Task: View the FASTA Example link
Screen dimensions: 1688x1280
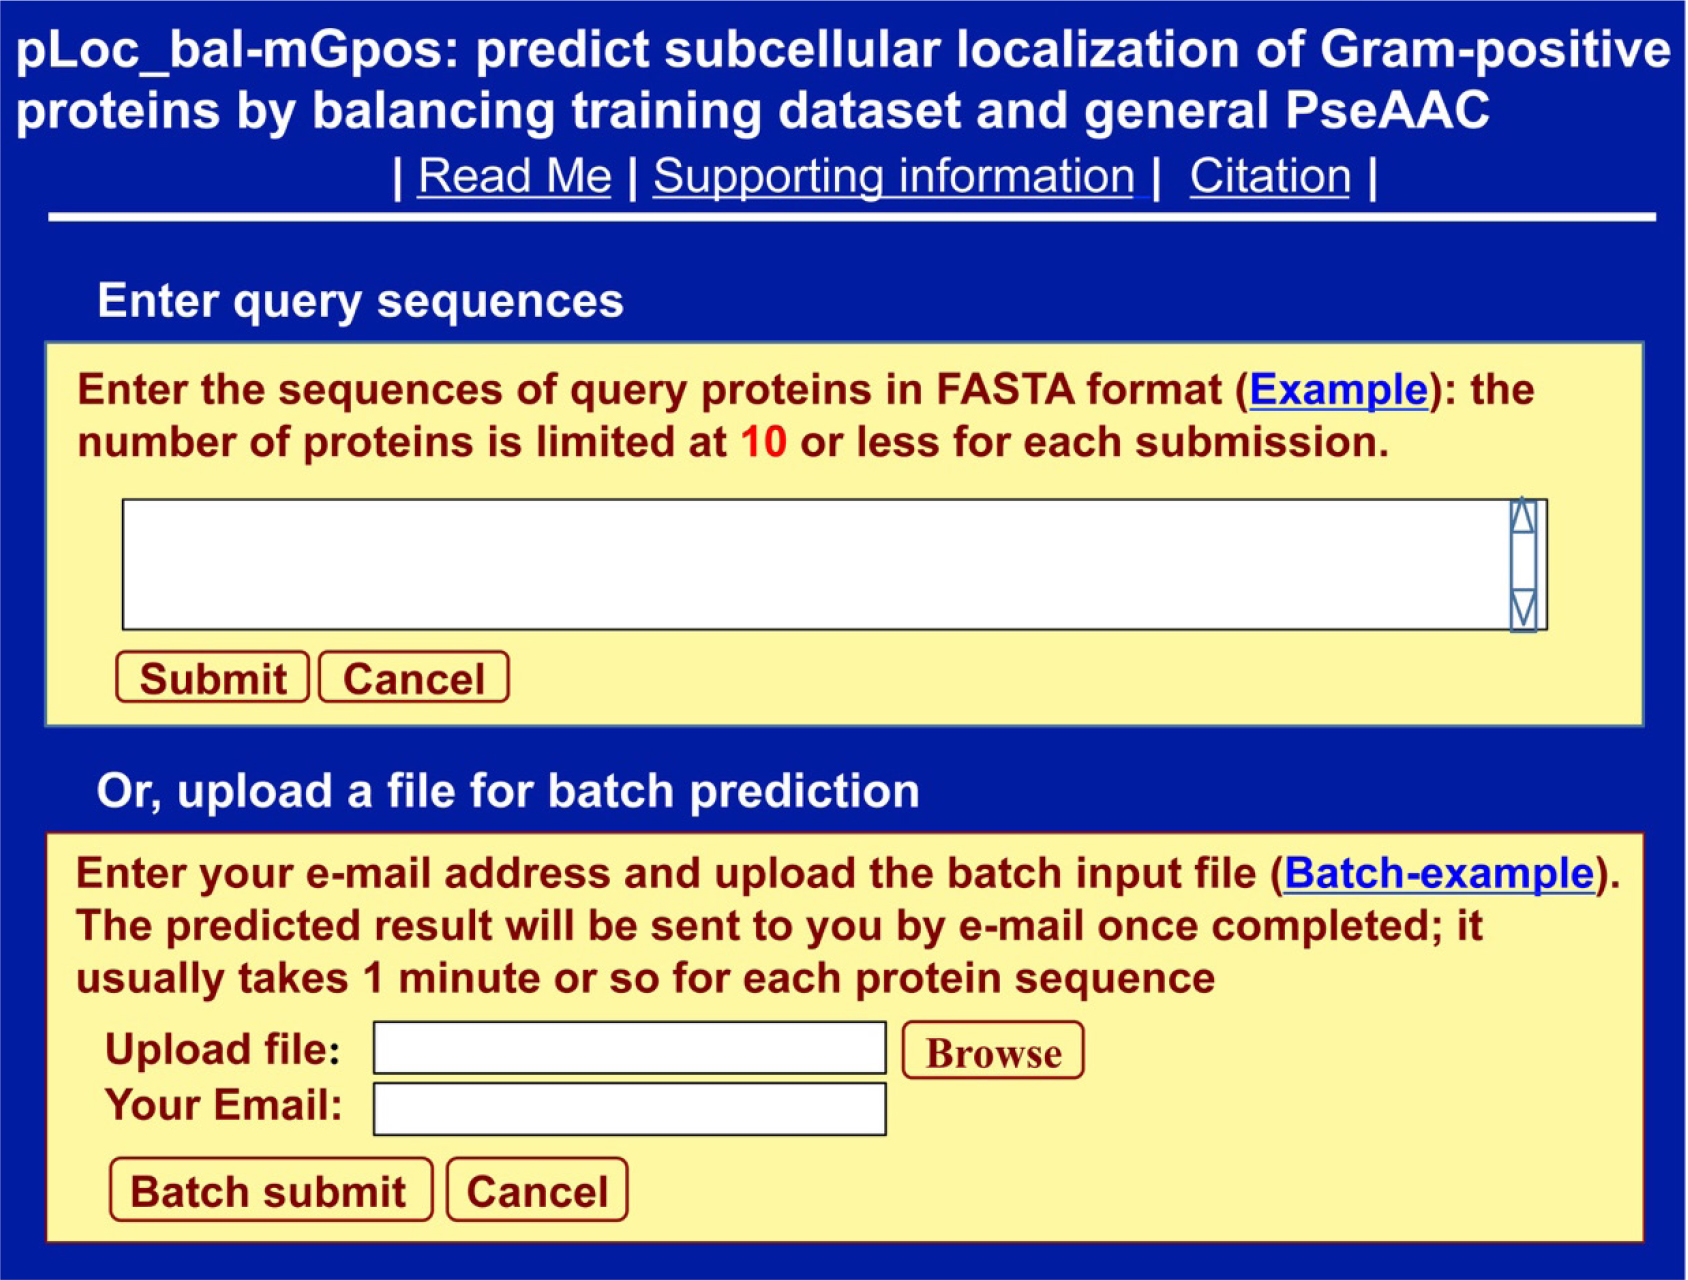Action: tap(1338, 390)
